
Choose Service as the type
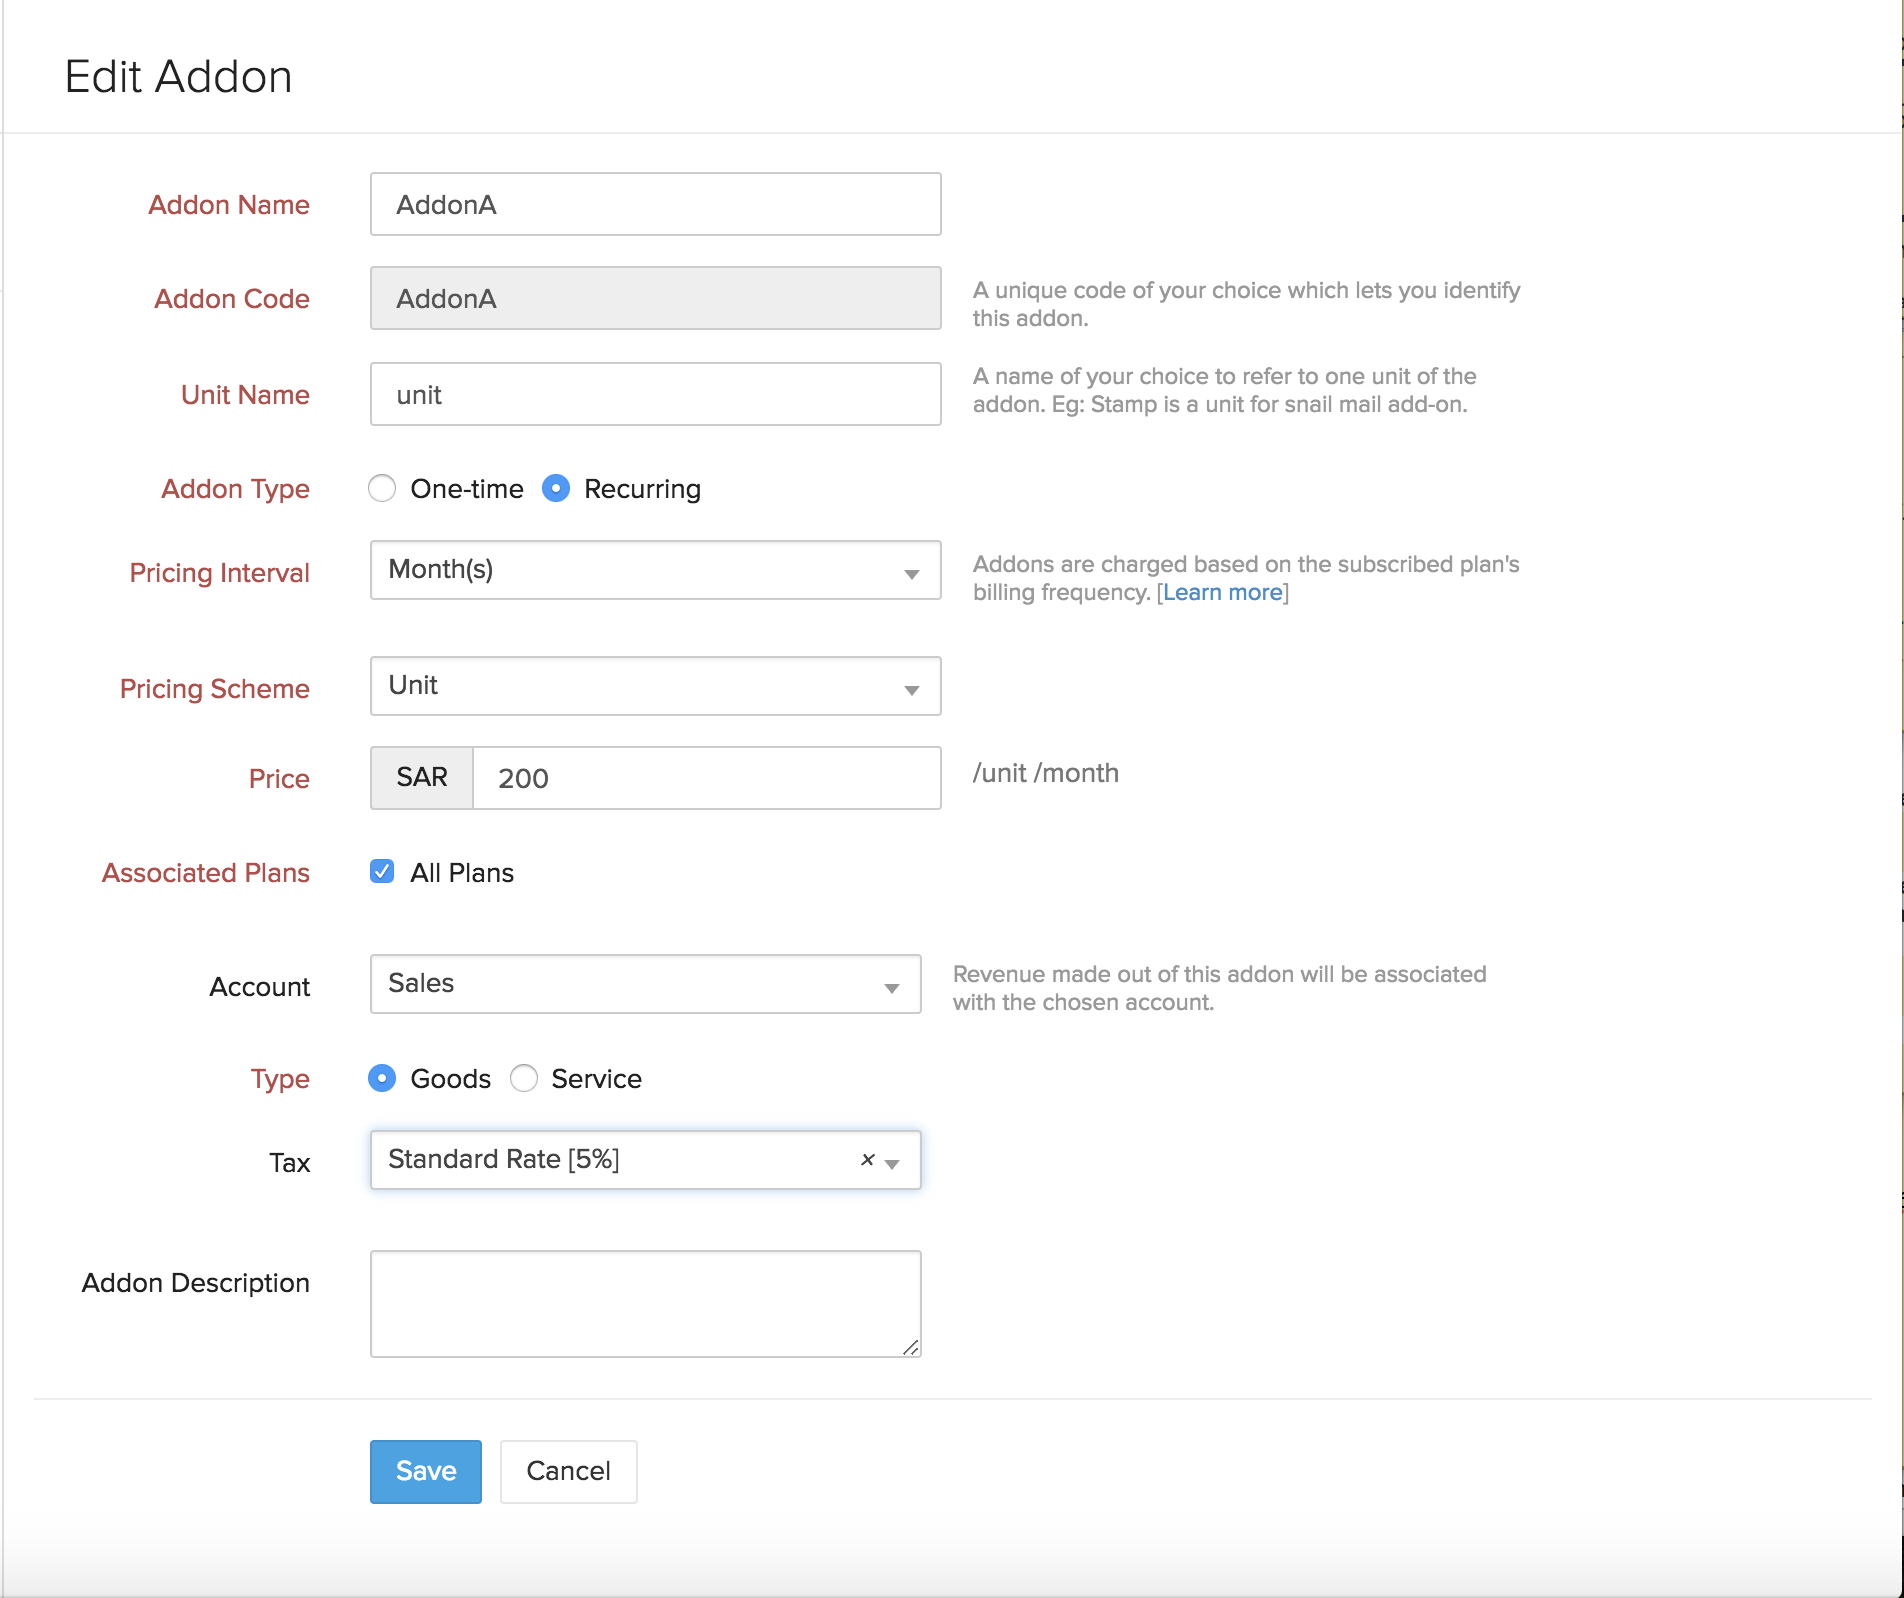pos(524,1078)
